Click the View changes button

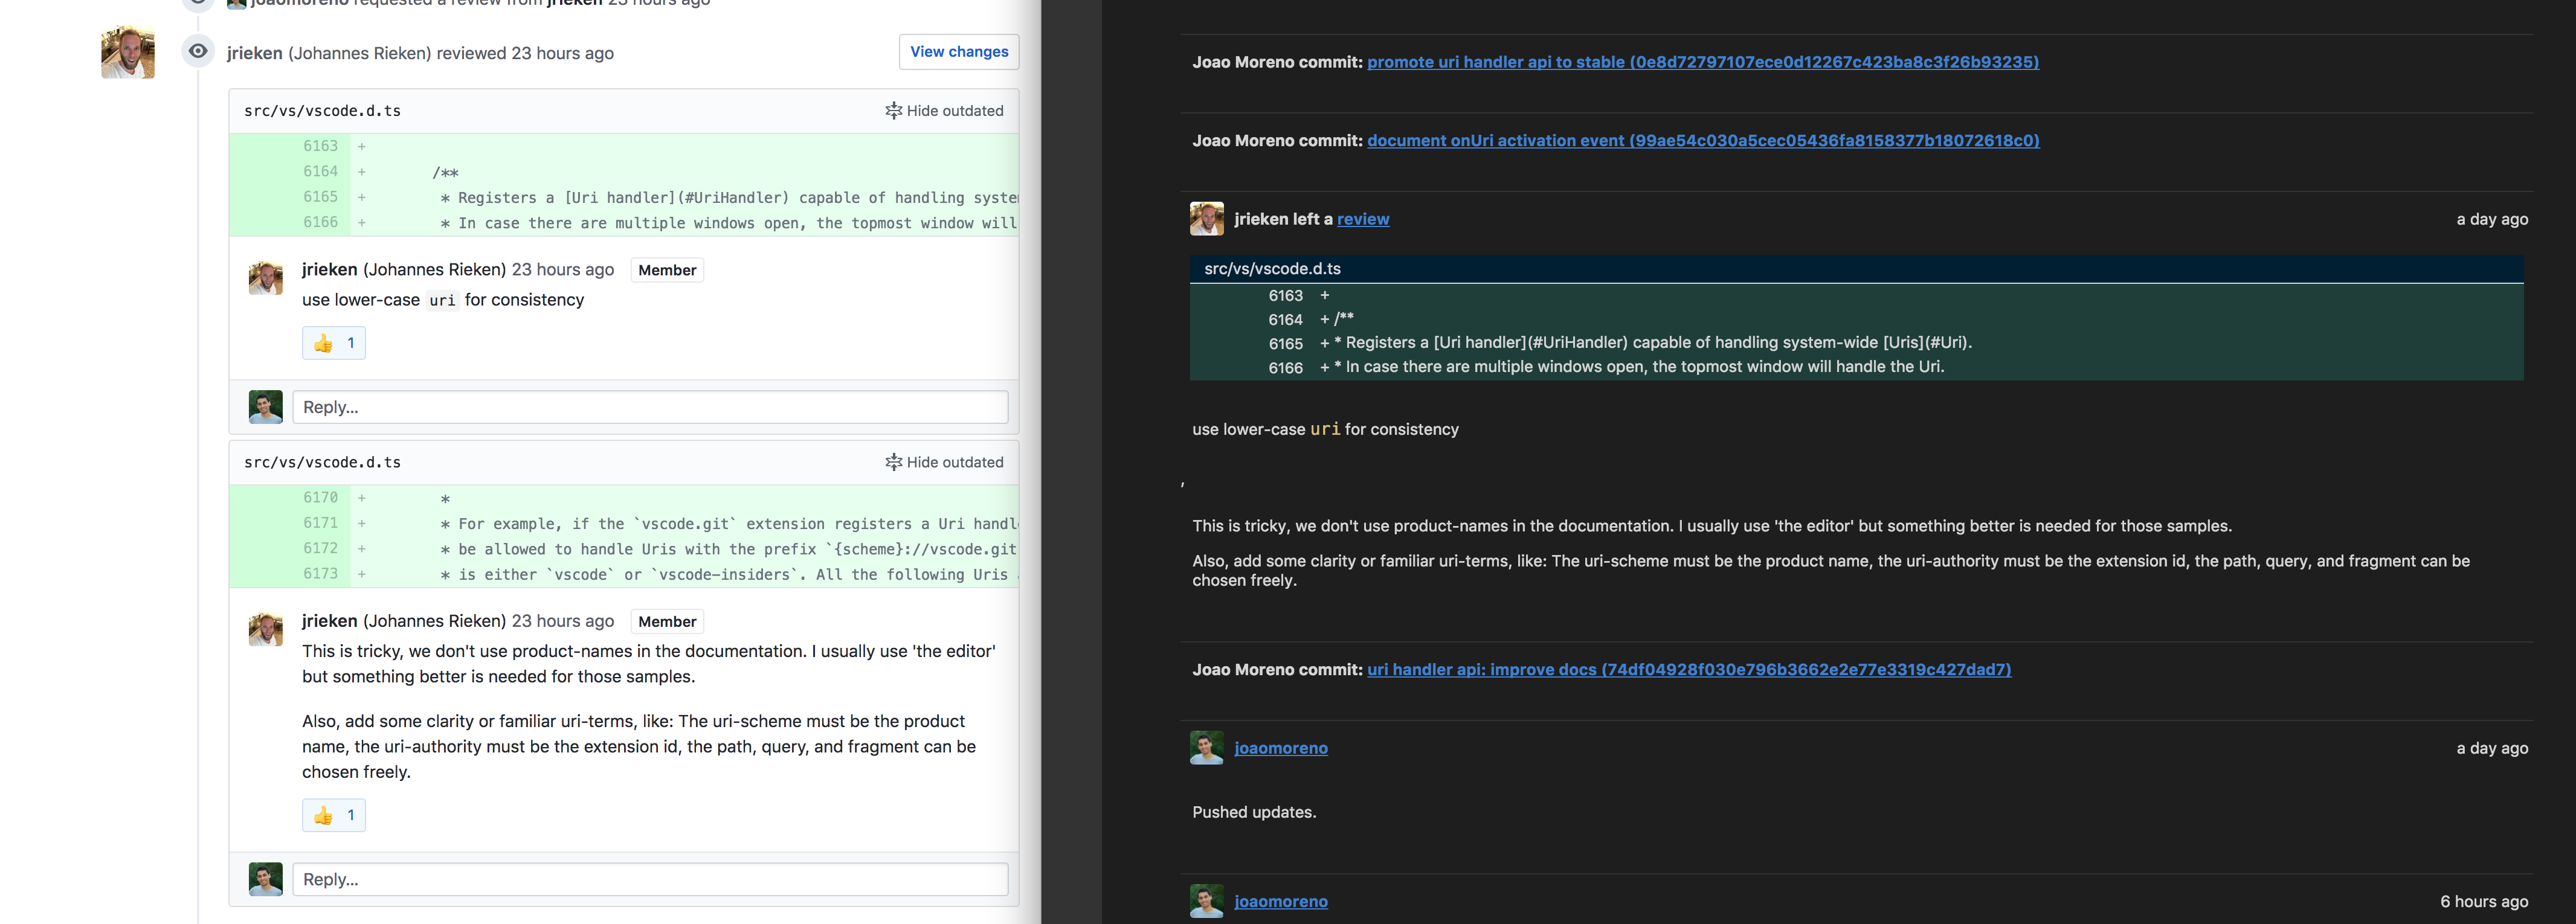pos(958,52)
